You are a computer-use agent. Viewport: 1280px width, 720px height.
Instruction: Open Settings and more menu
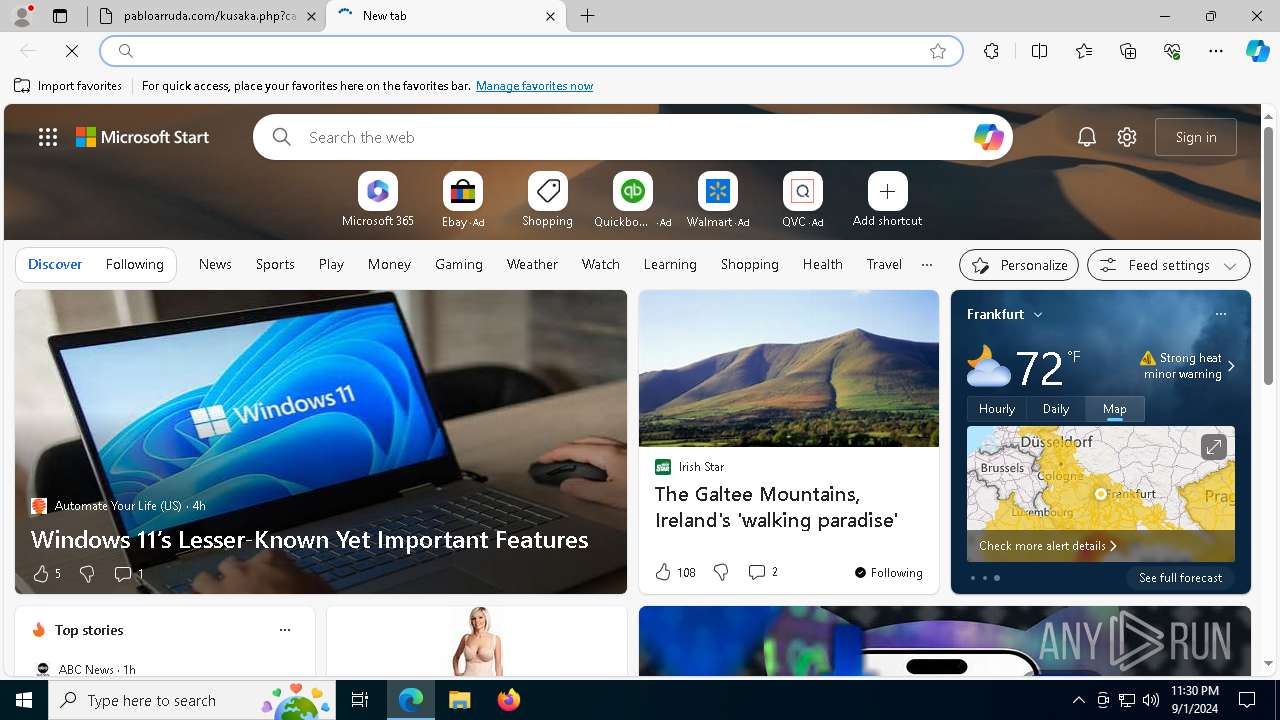point(1216,51)
